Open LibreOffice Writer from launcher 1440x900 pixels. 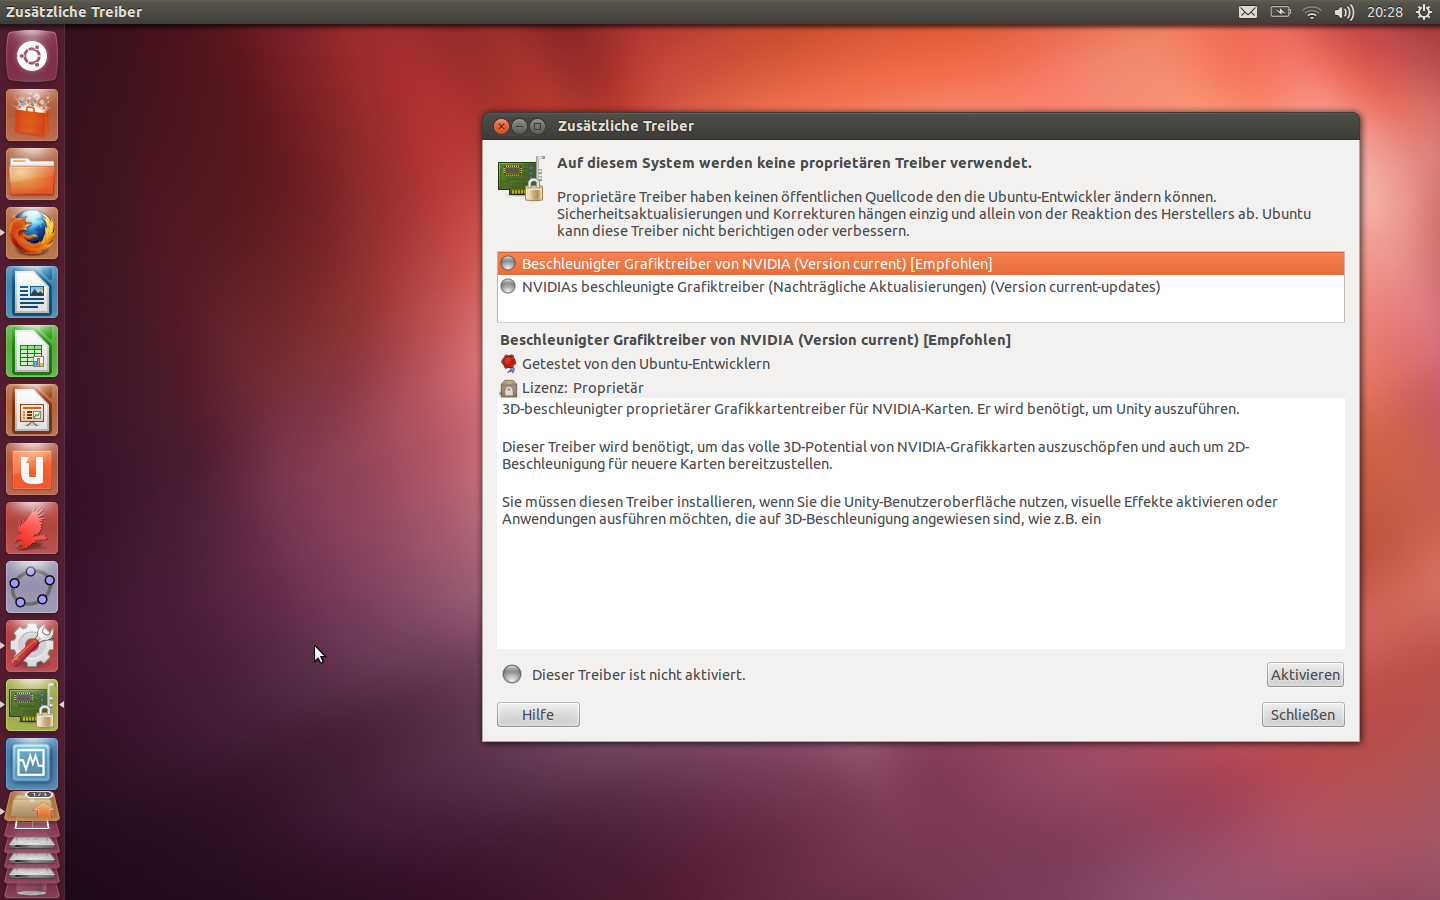(32, 292)
